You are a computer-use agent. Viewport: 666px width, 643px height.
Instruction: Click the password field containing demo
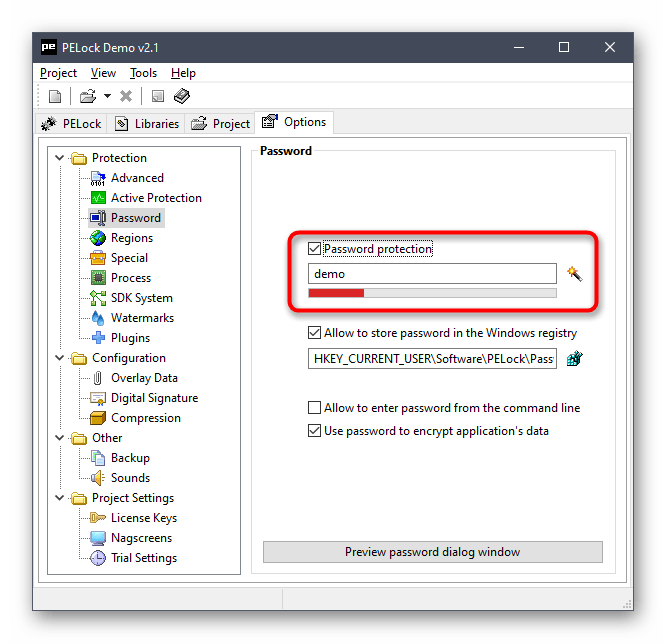[x=432, y=274]
